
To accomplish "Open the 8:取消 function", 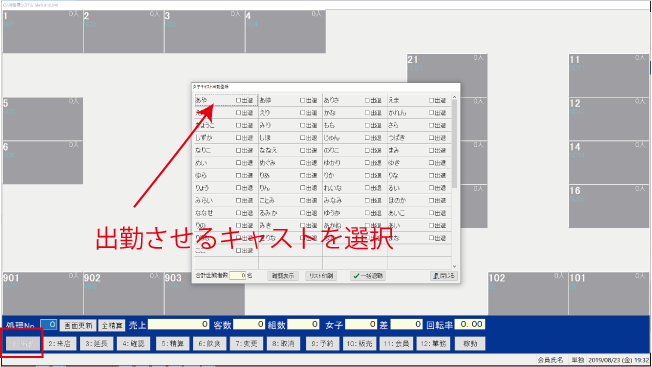I will pyautogui.click(x=283, y=343).
